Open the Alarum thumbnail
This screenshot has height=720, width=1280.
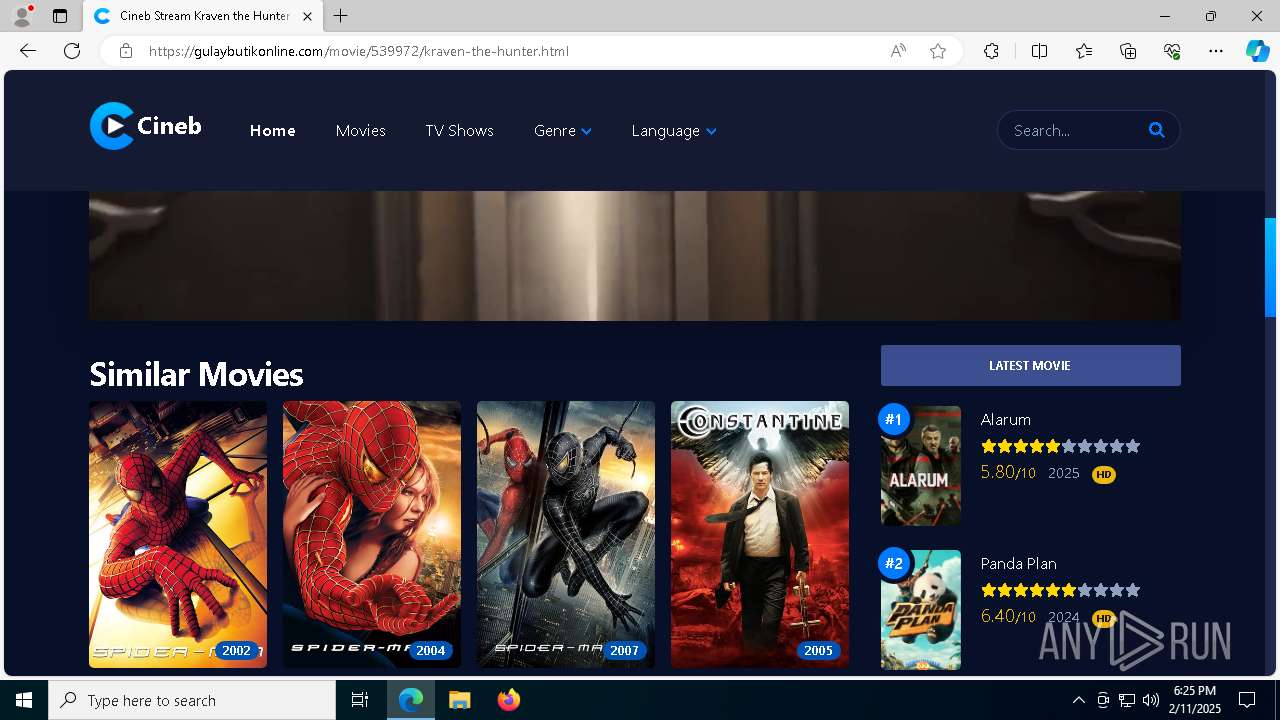click(x=921, y=465)
